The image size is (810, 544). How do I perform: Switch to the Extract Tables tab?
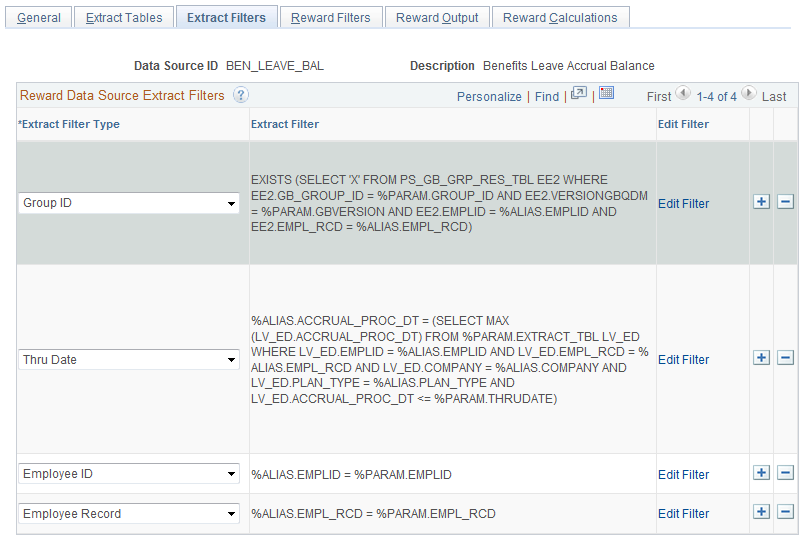(124, 18)
